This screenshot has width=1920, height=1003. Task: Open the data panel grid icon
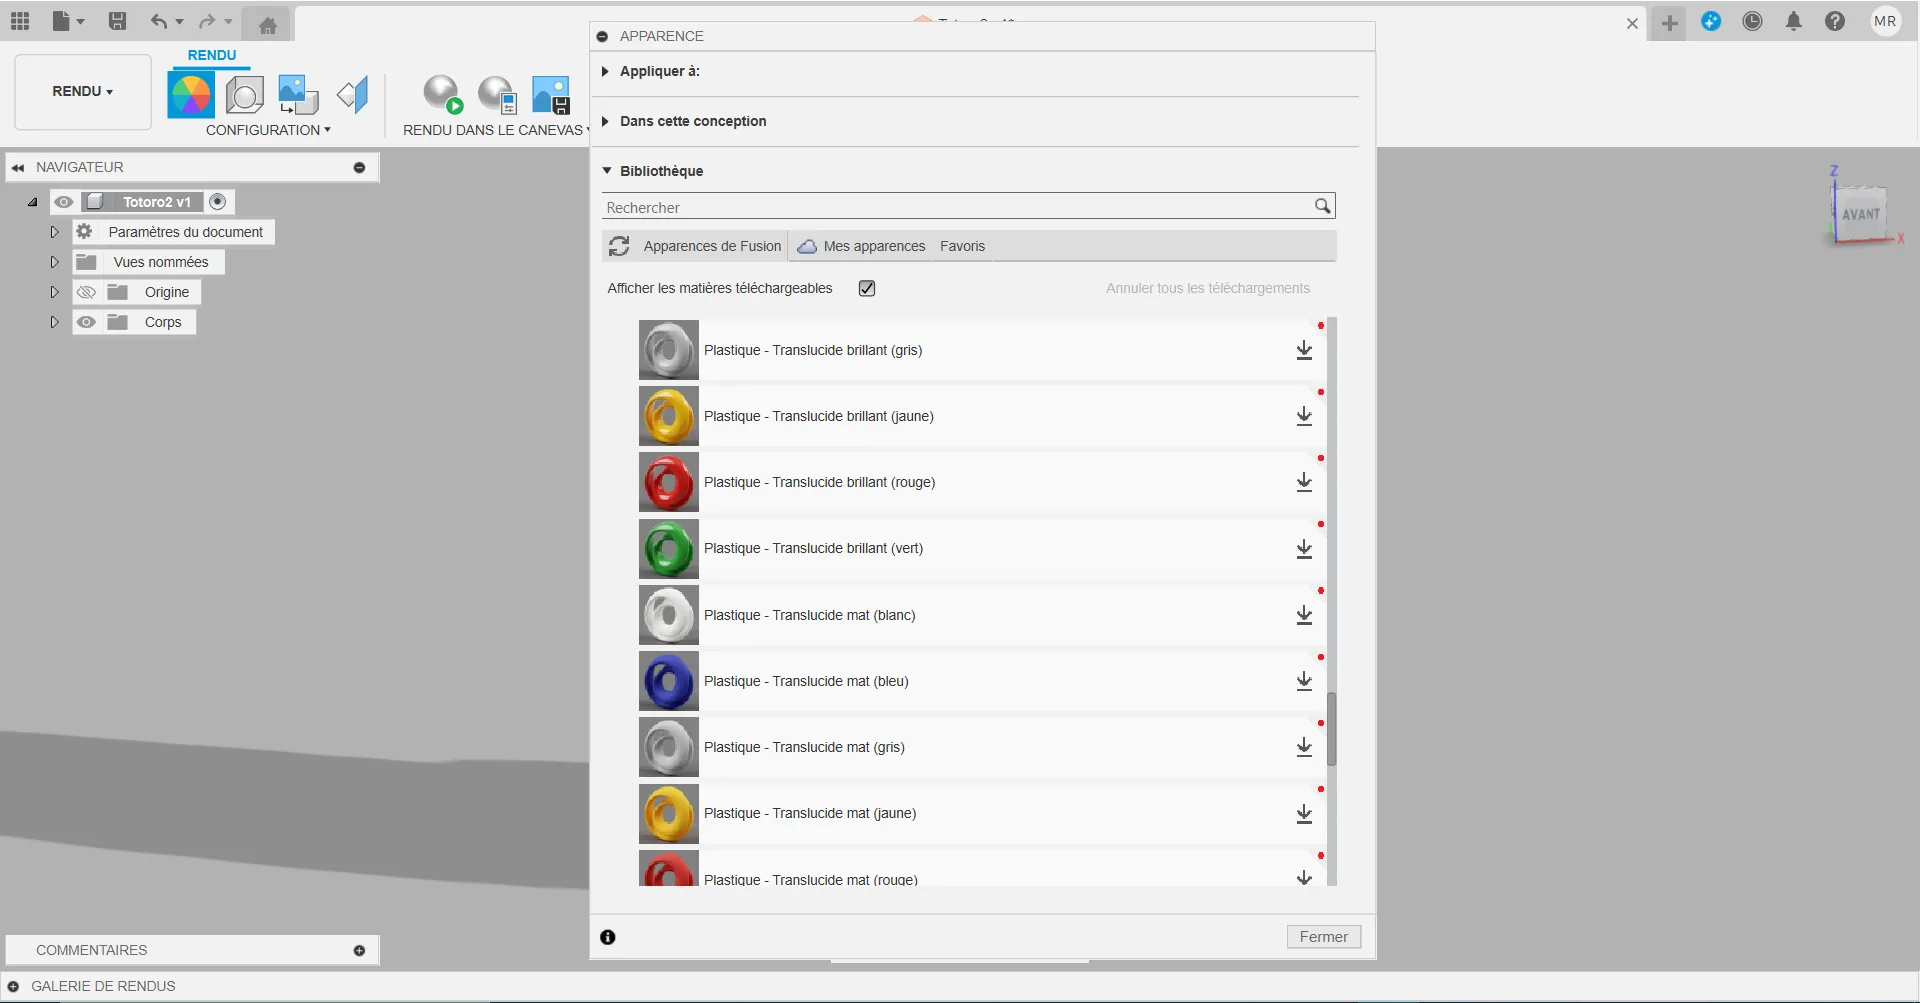click(x=20, y=21)
